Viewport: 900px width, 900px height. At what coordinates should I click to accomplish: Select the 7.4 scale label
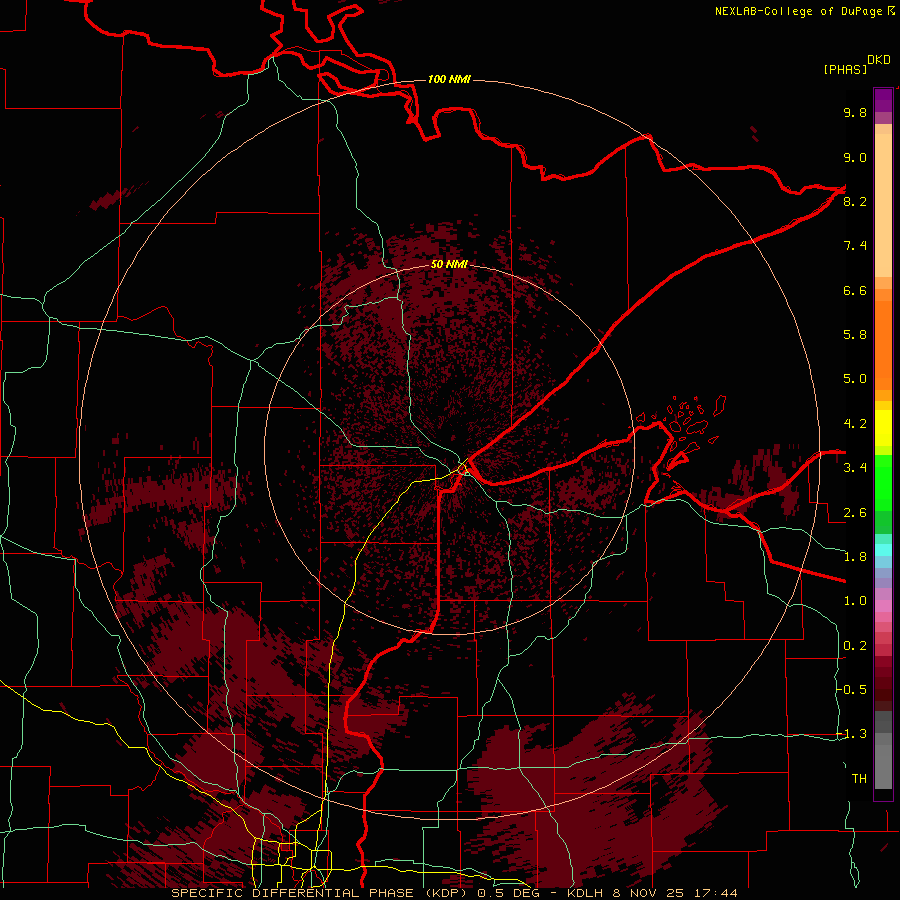tap(855, 246)
